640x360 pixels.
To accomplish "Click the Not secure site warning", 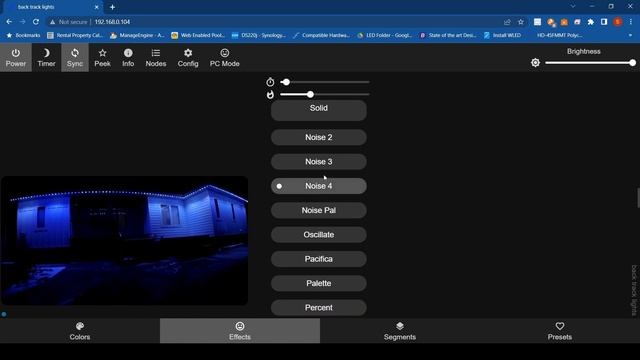I will [x=68, y=22].
